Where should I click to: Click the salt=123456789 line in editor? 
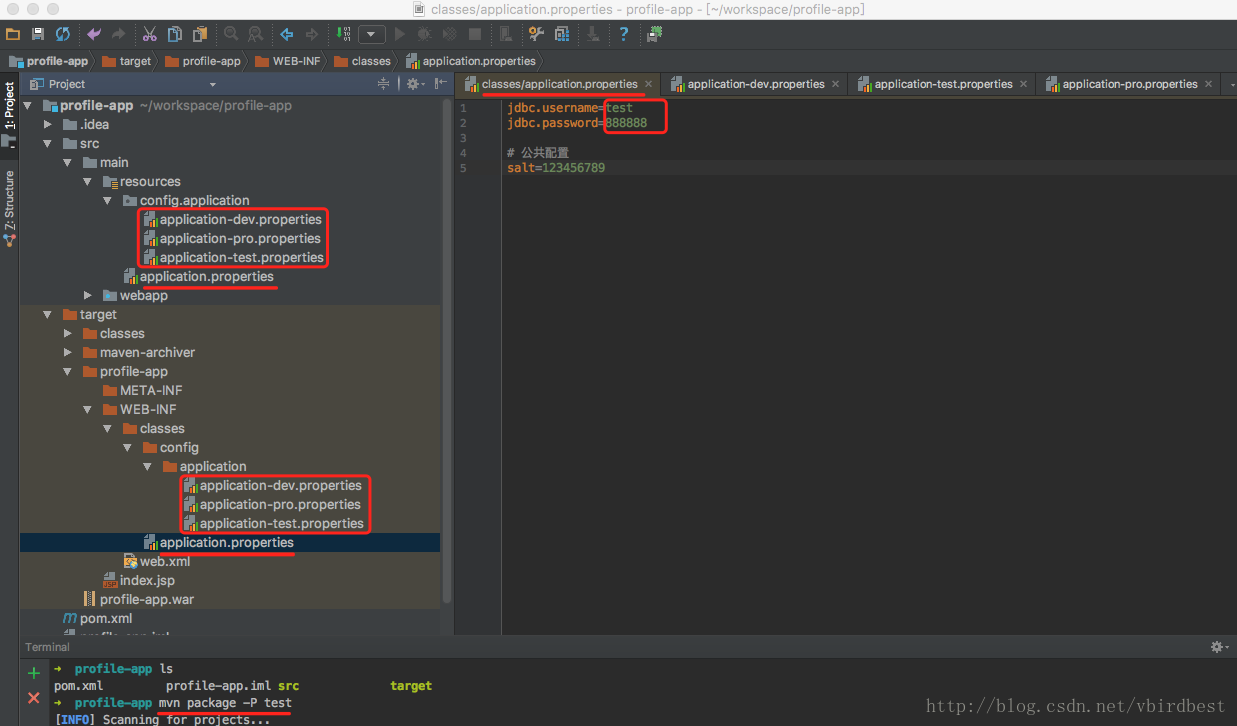point(556,168)
